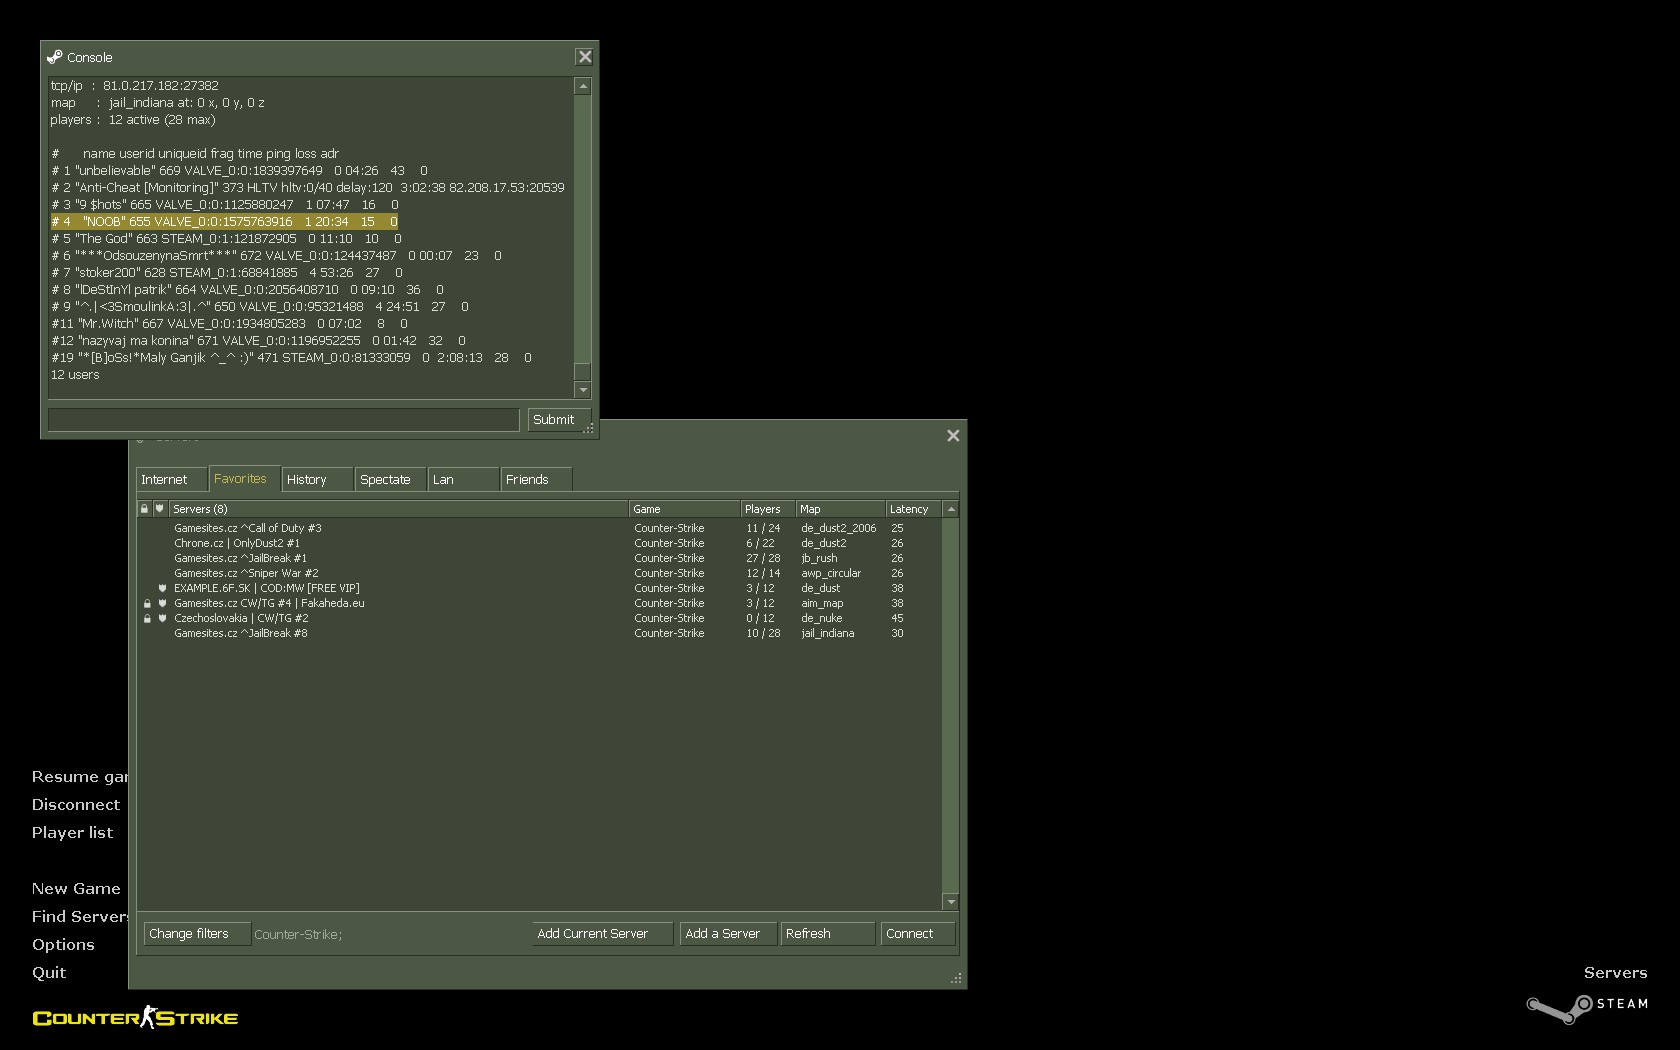Image resolution: width=1680 pixels, height=1050 pixels.
Task: Select EXAMPLE.6F.SK | COD:MW [FREE VIP] server
Action: pos(539,588)
